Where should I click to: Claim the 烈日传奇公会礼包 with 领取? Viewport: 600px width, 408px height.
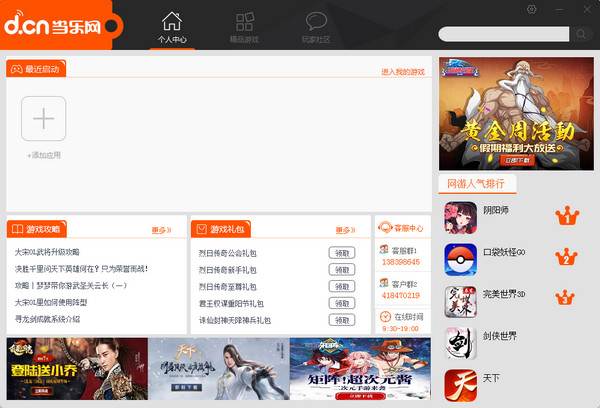coord(341,253)
